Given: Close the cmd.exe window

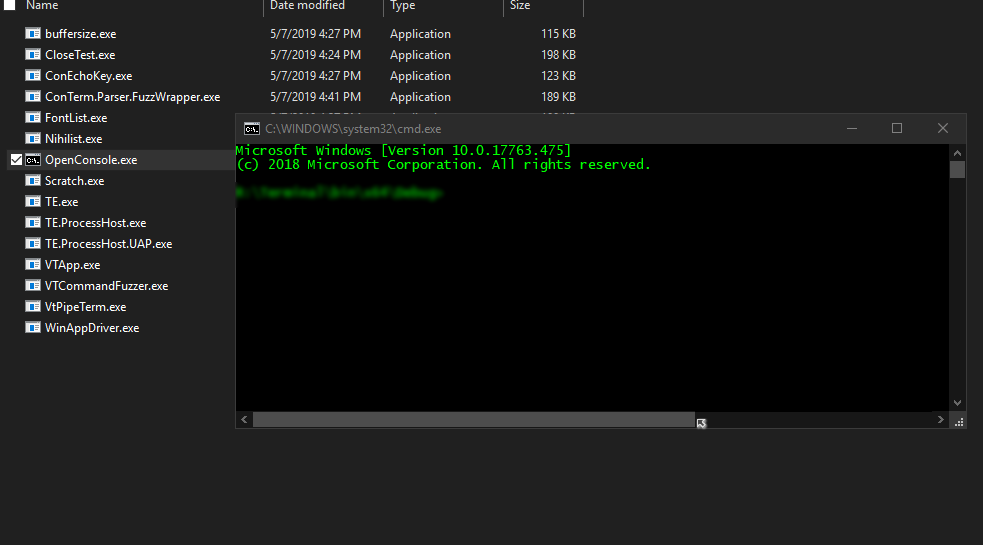Looking at the screenshot, I should 943,129.
